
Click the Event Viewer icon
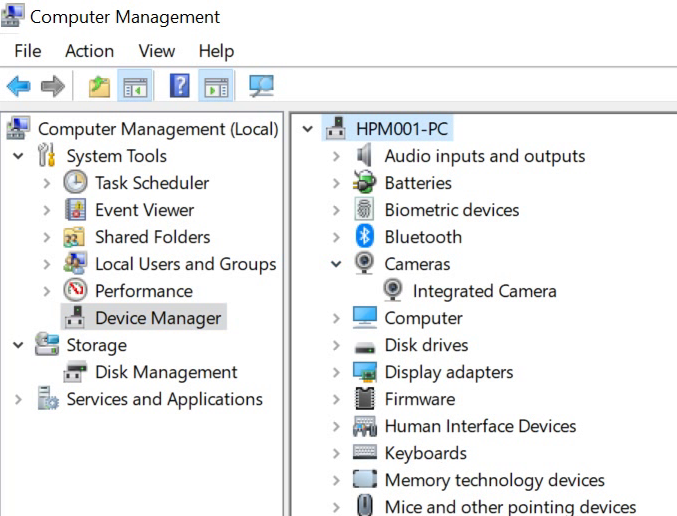(x=76, y=209)
